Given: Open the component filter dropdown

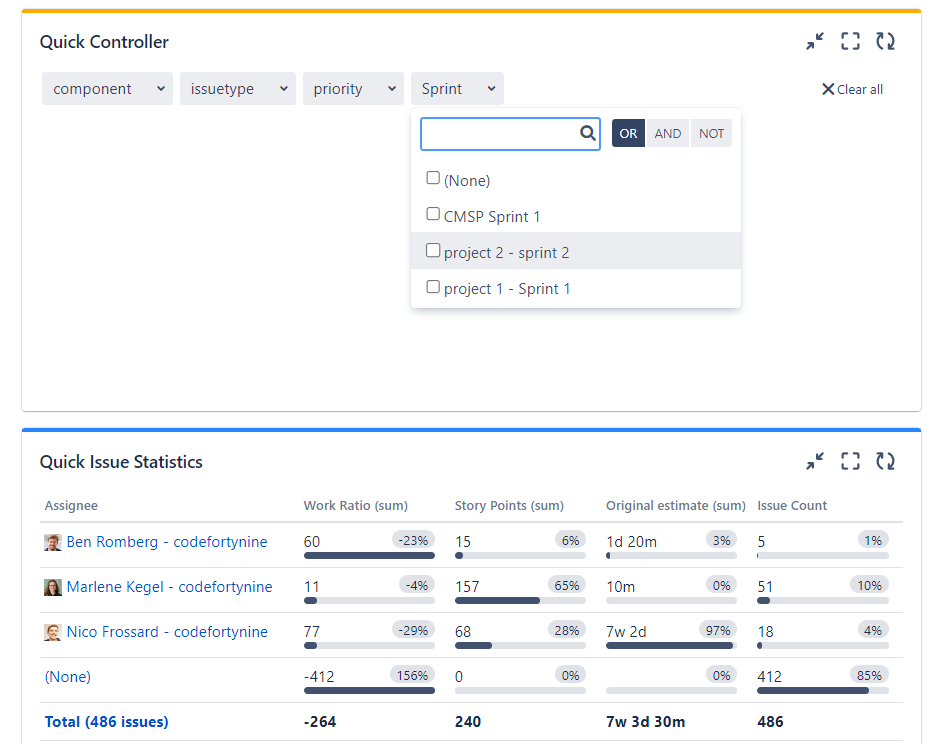Looking at the screenshot, I should [107, 88].
